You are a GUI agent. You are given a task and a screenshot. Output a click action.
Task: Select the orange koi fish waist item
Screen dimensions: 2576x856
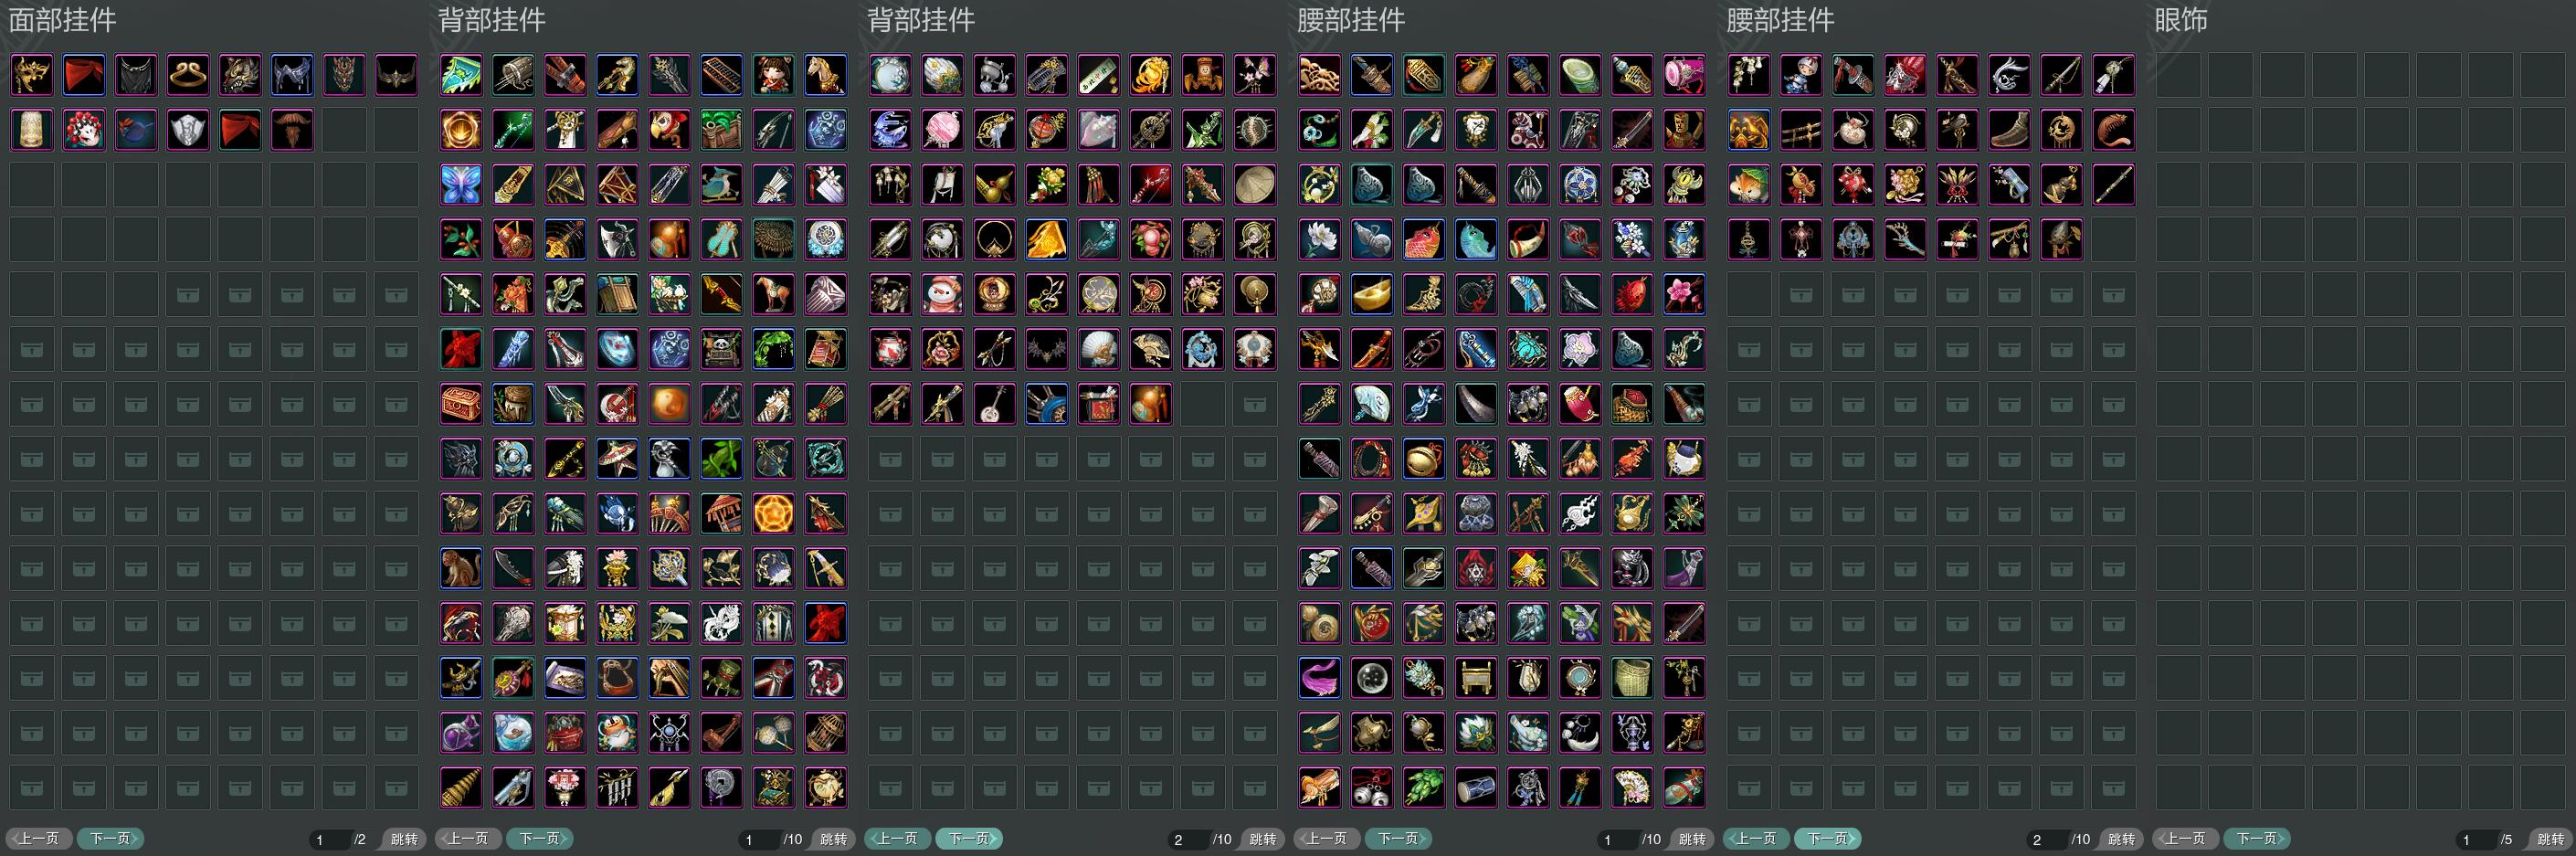point(1424,240)
